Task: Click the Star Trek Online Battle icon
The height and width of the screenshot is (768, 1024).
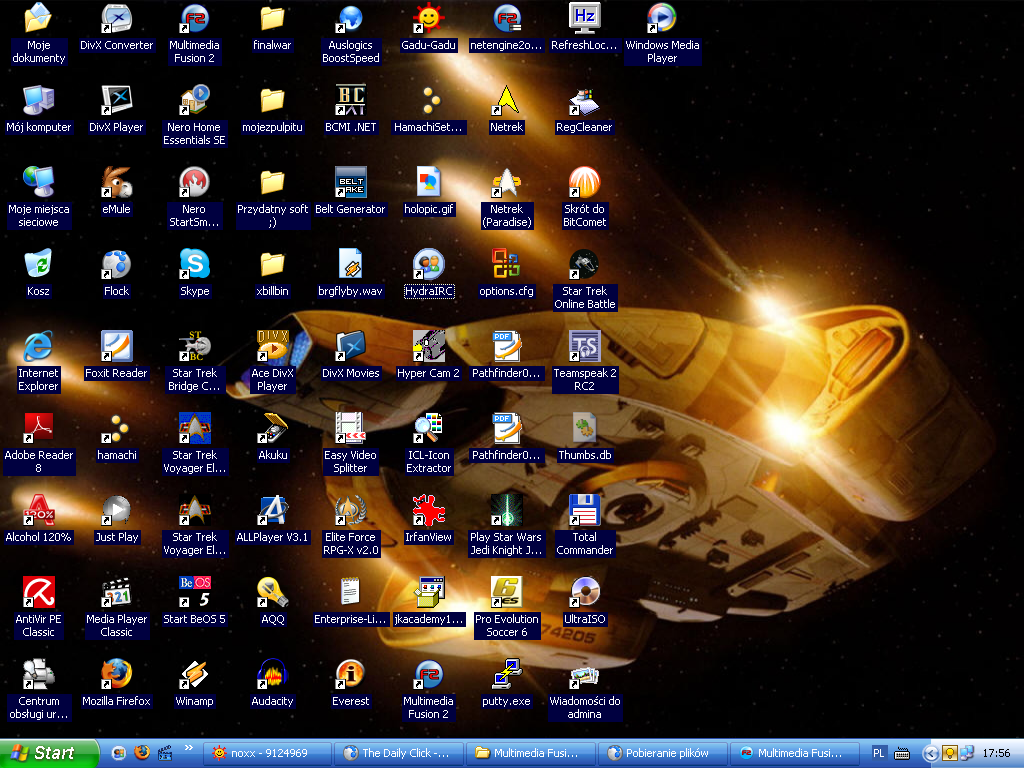Action: [584, 264]
